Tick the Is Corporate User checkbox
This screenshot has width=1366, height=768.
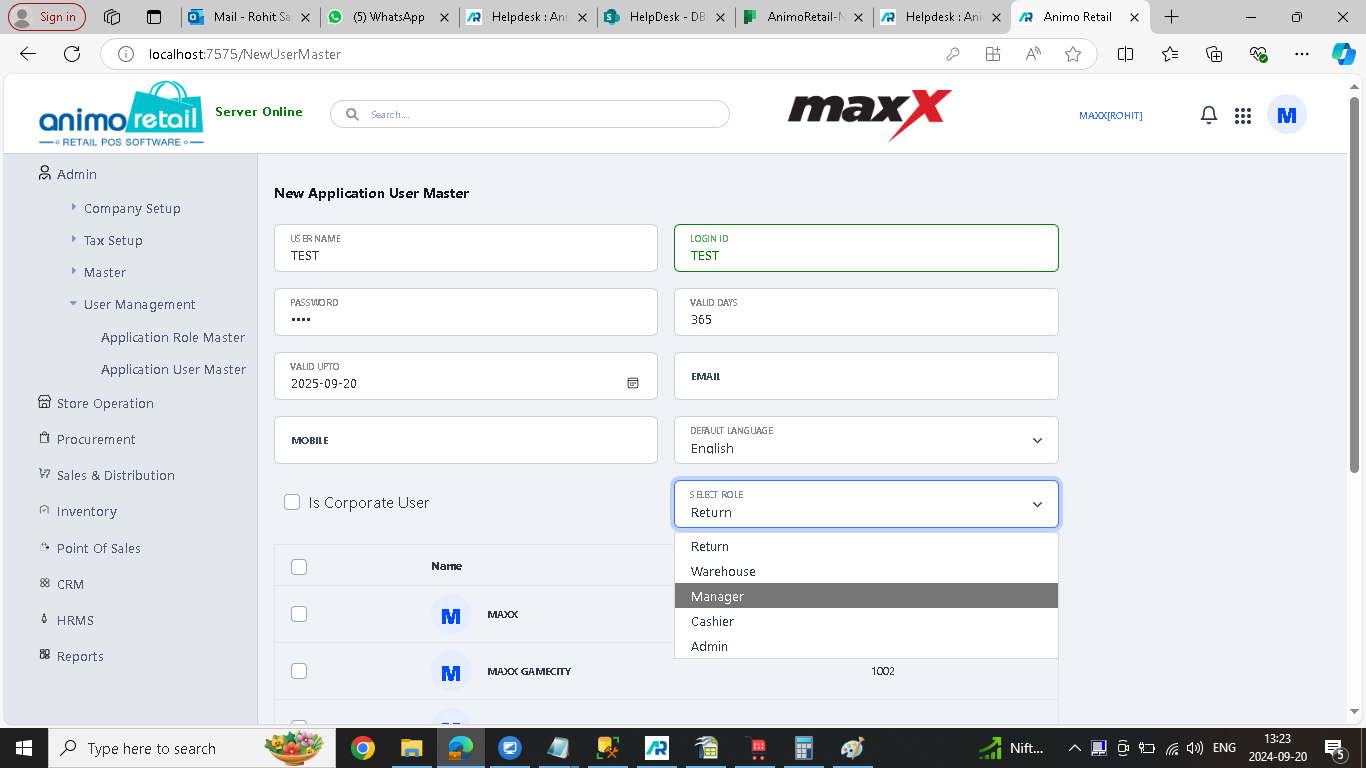coord(292,502)
